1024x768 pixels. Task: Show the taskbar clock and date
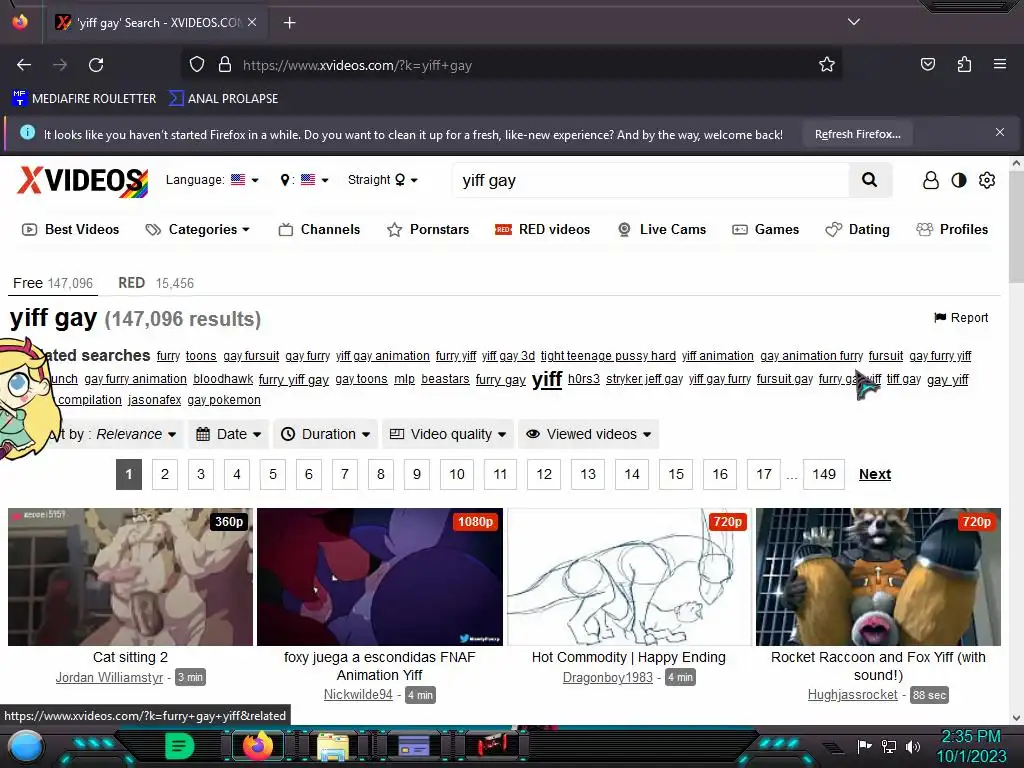(x=971, y=746)
